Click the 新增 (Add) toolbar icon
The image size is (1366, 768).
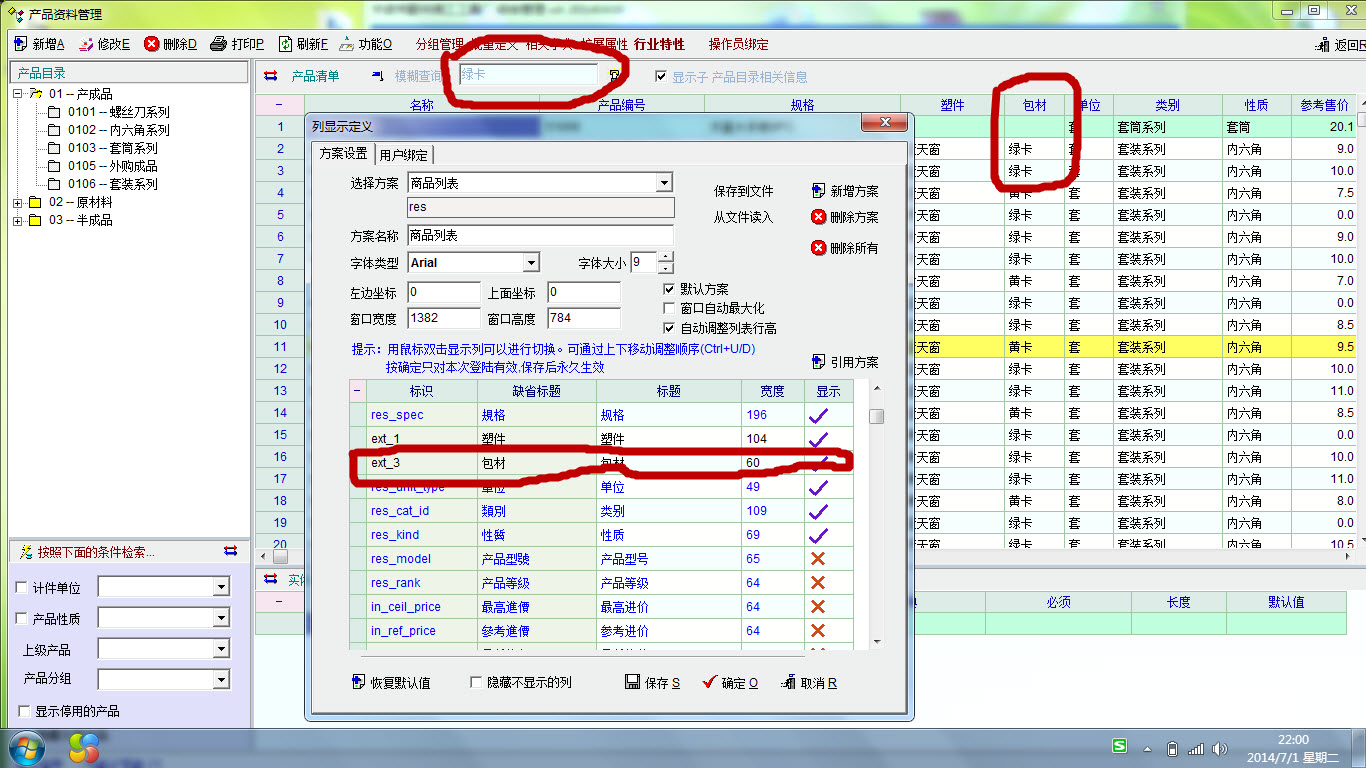click(x=20, y=44)
